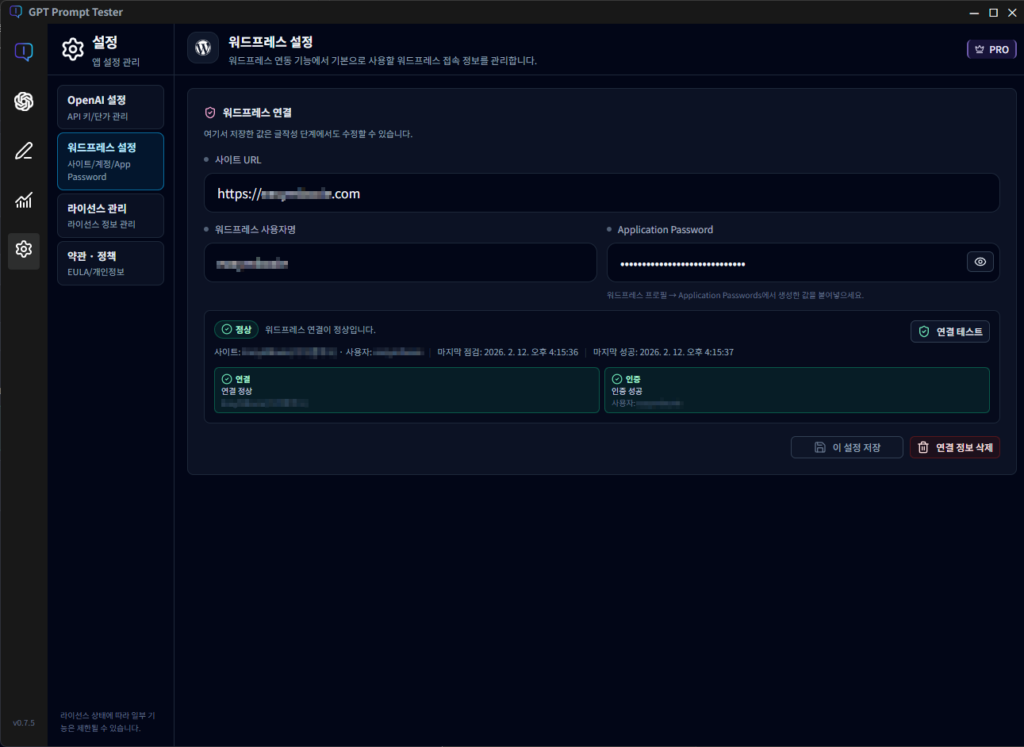Image resolution: width=1024 pixels, height=747 pixels.
Task: Click the shield icon beside 워드프레스 연결
Action: 210,113
